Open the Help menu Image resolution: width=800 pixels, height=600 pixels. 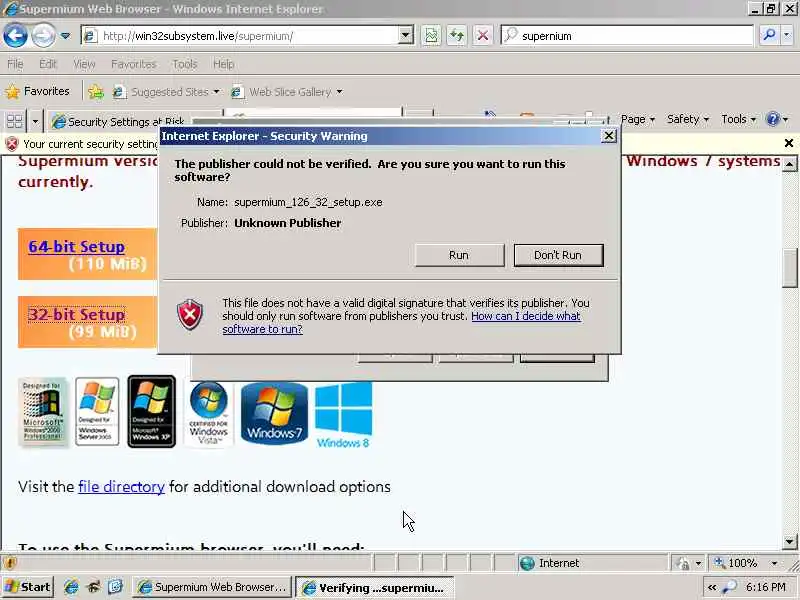[x=223, y=64]
